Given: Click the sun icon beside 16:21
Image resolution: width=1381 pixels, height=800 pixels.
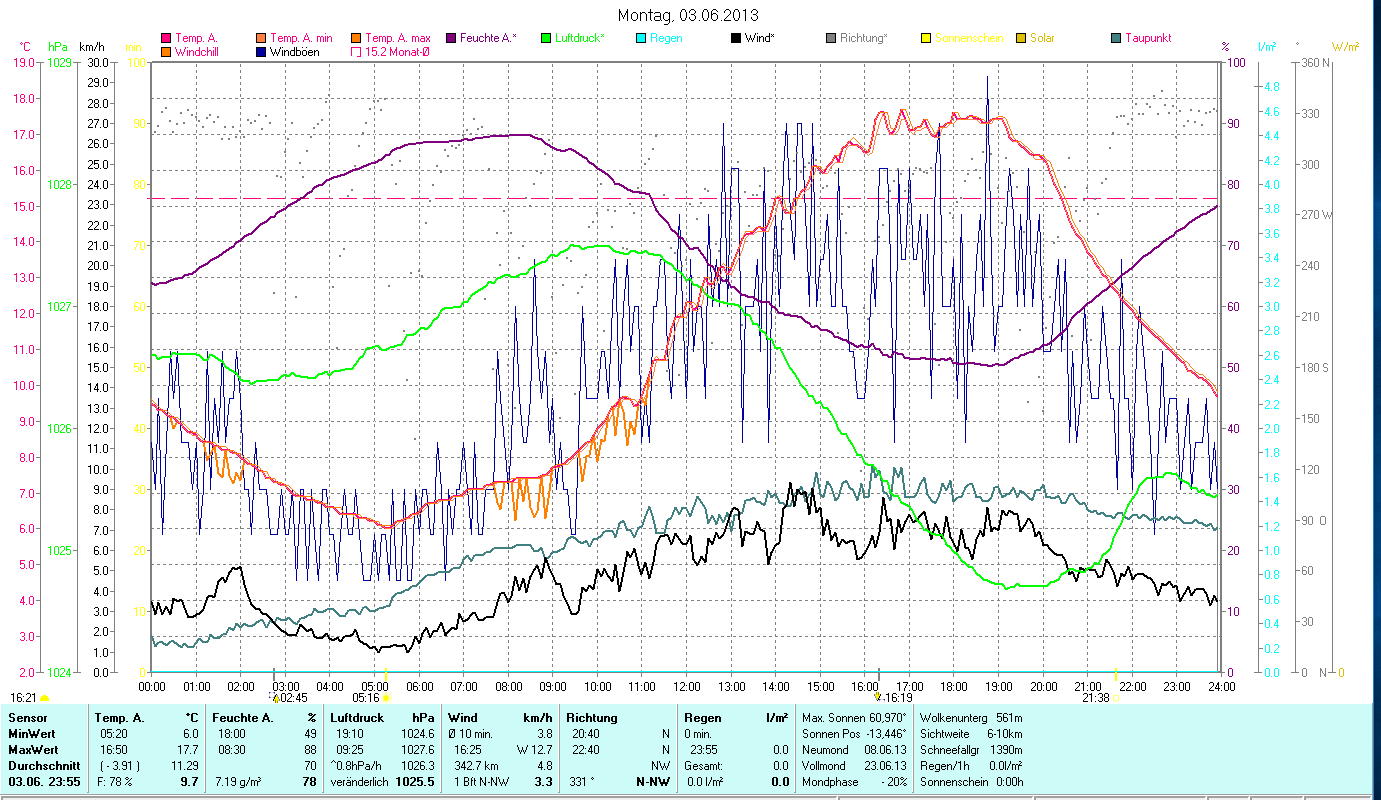Looking at the screenshot, I should [45, 698].
